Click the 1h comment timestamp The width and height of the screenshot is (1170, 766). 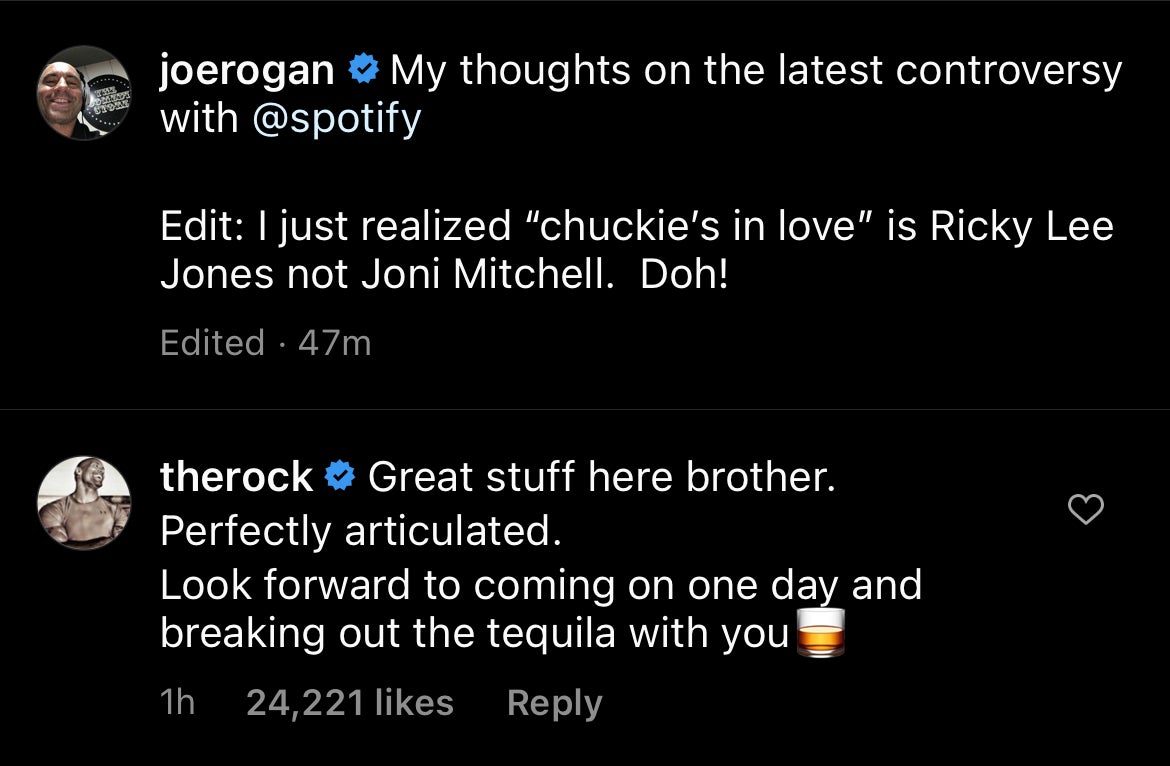click(x=177, y=703)
